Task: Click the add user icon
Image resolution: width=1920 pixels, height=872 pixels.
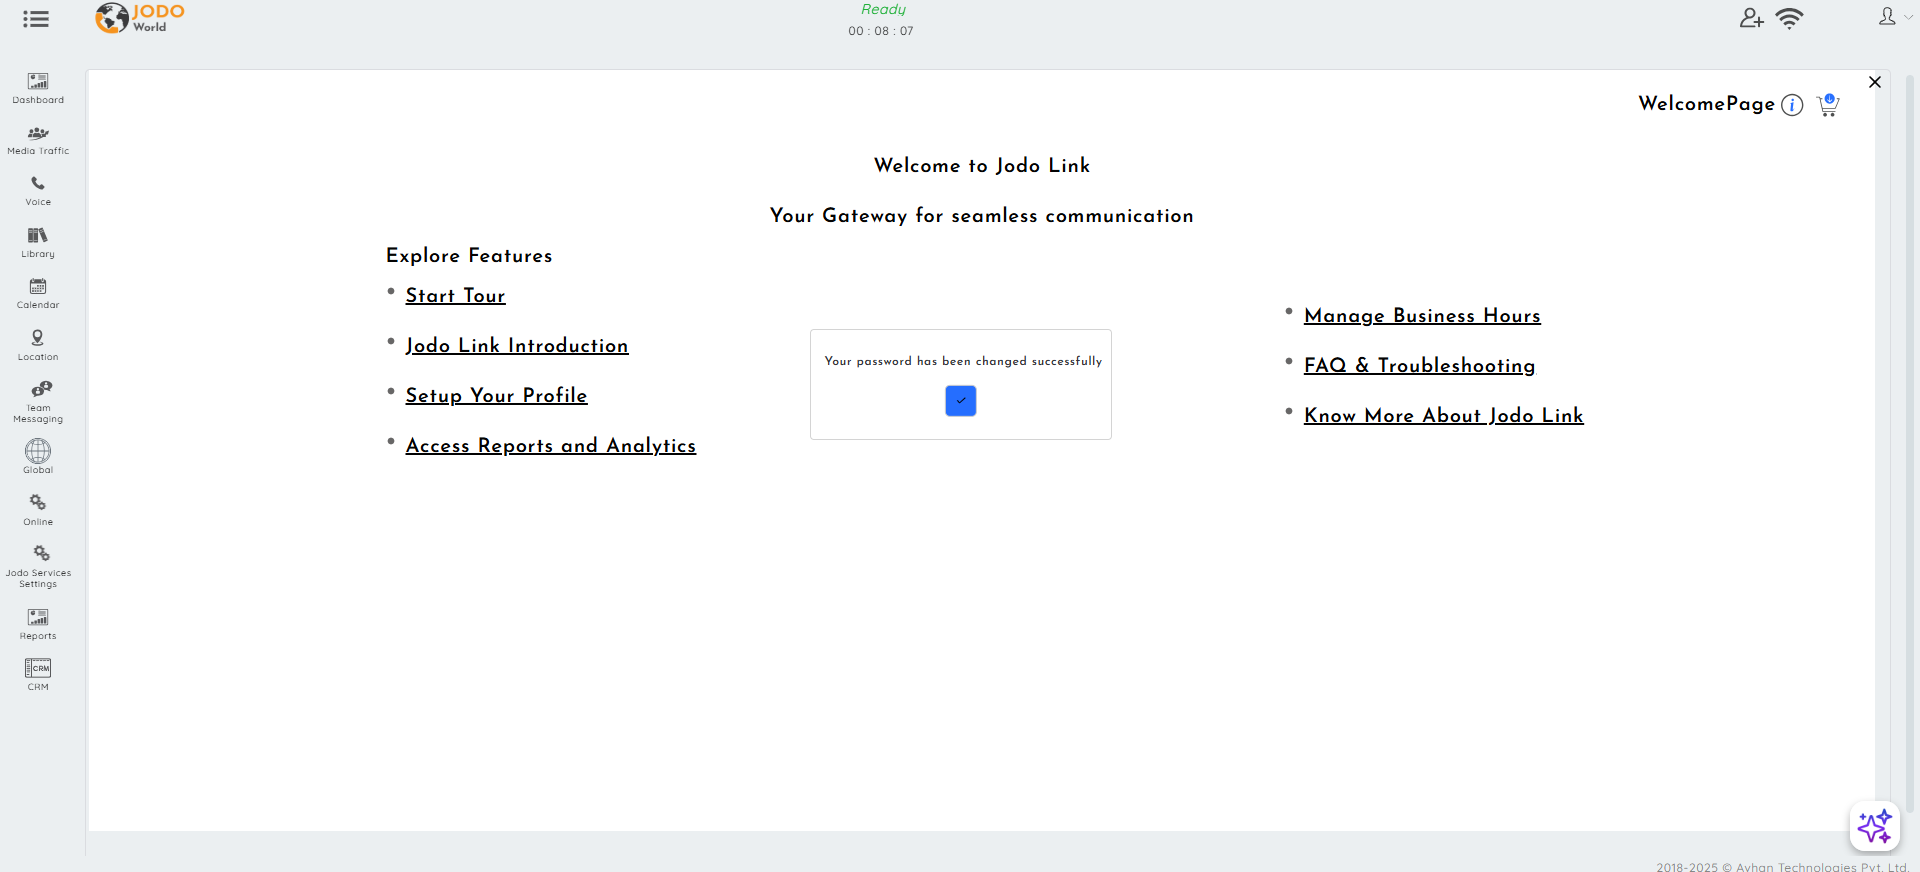Action: pos(1751,18)
